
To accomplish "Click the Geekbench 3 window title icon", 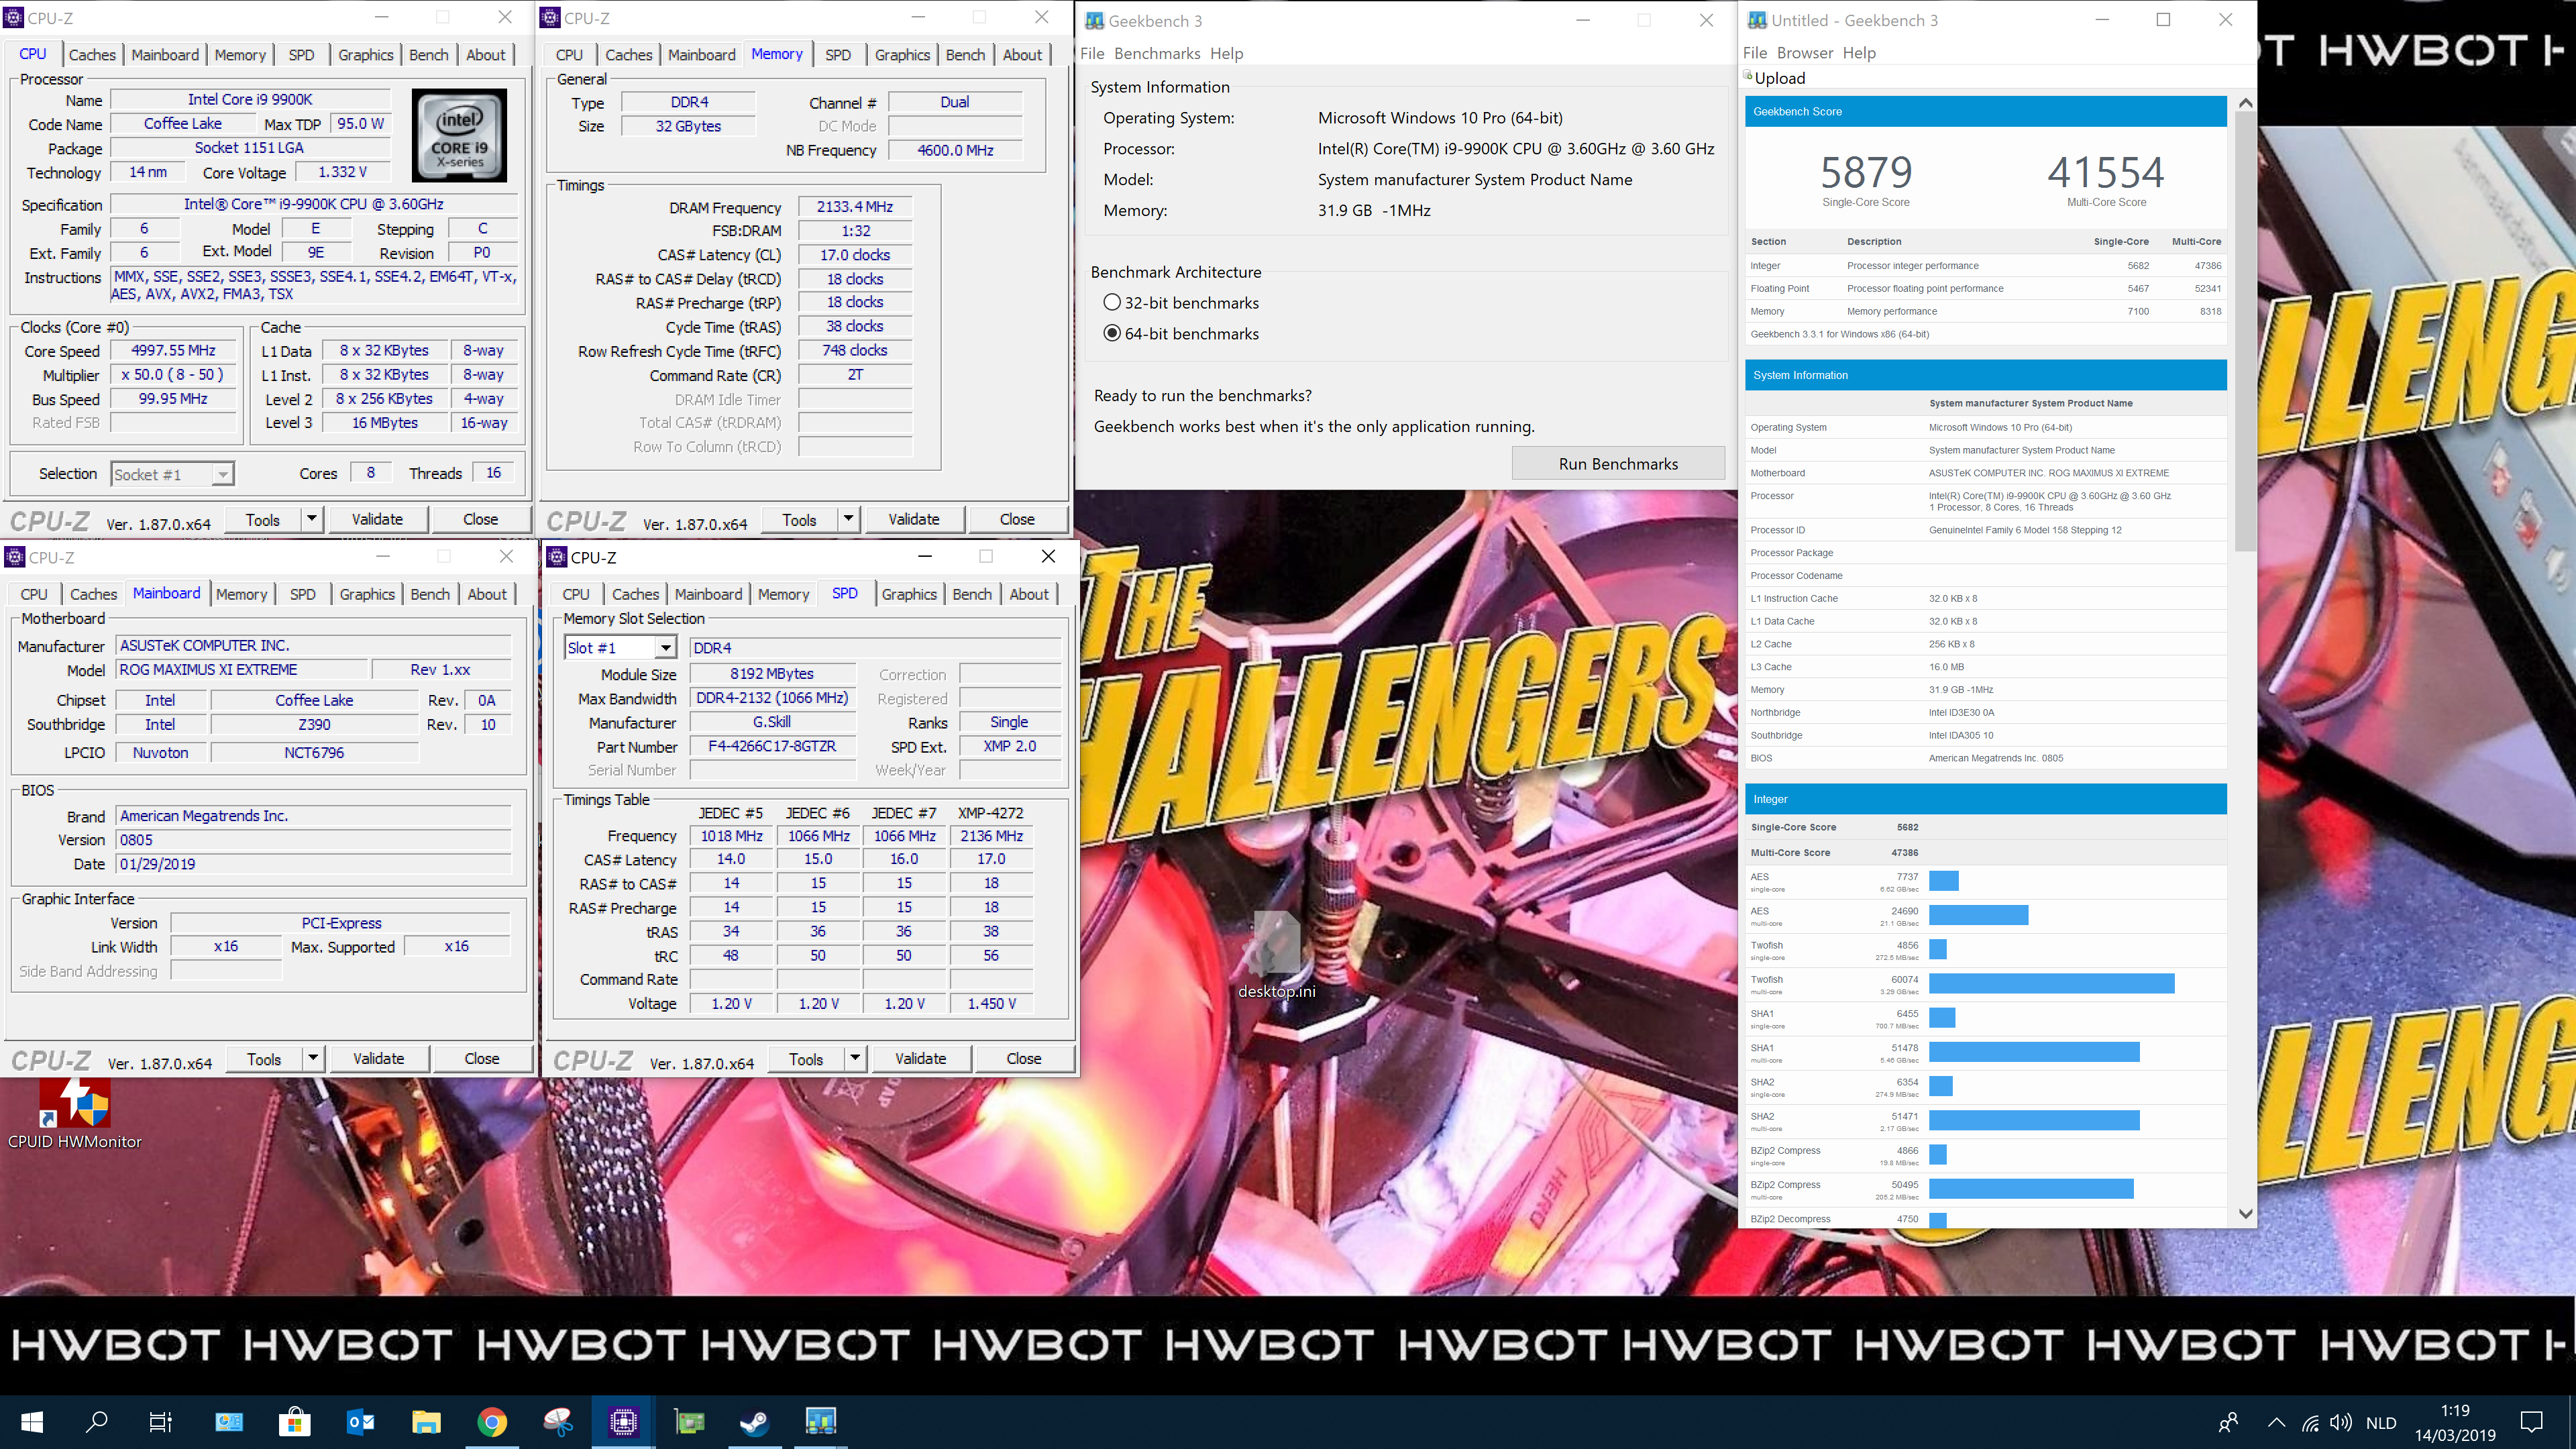I will (1094, 20).
